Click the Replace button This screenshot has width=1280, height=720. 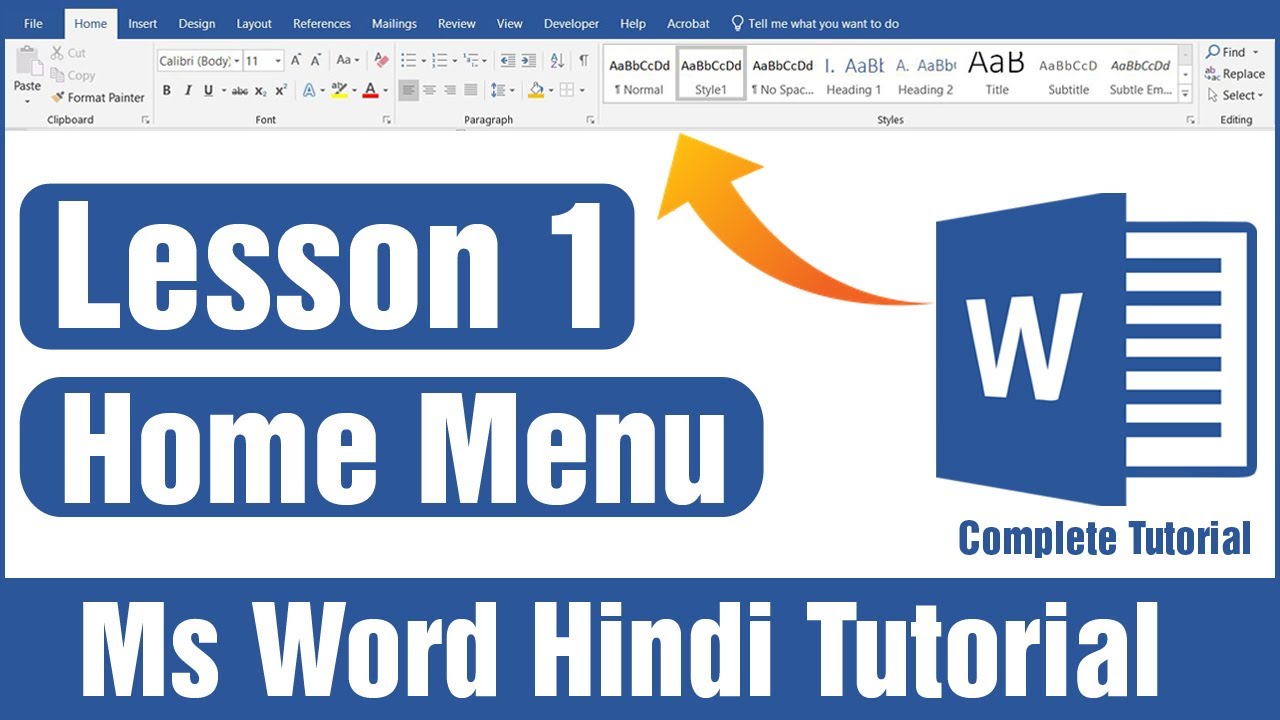tap(1235, 74)
